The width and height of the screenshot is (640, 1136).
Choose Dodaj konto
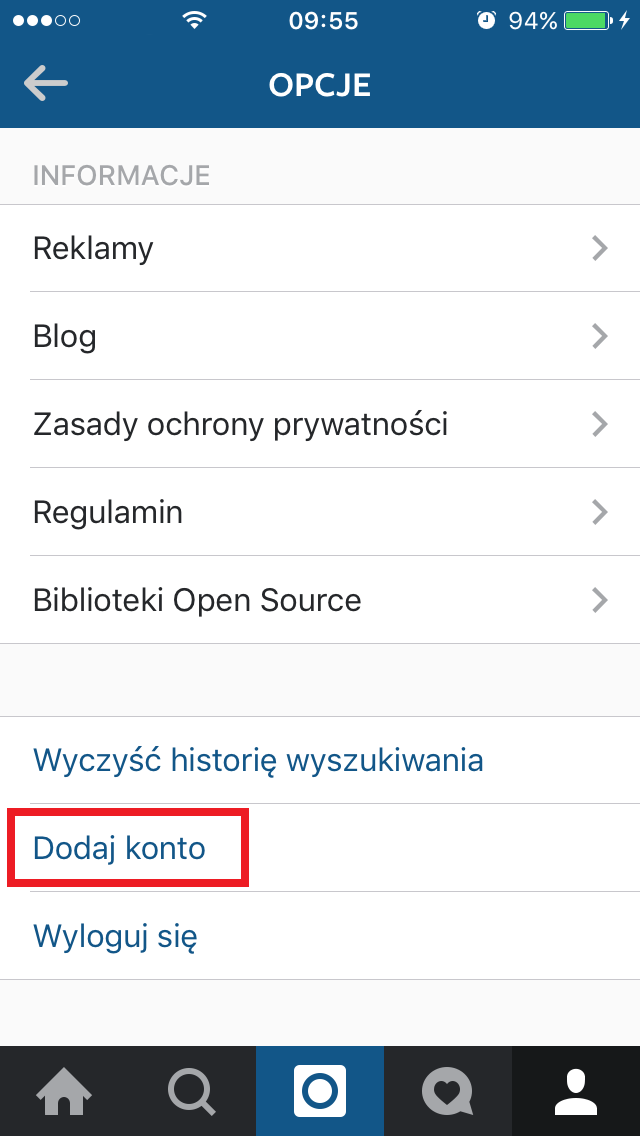(x=120, y=848)
